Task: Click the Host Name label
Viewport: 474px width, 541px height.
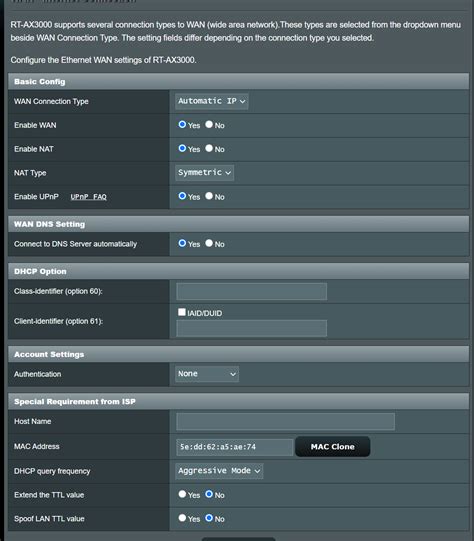Action: pyautogui.click(x=32, y=421)
